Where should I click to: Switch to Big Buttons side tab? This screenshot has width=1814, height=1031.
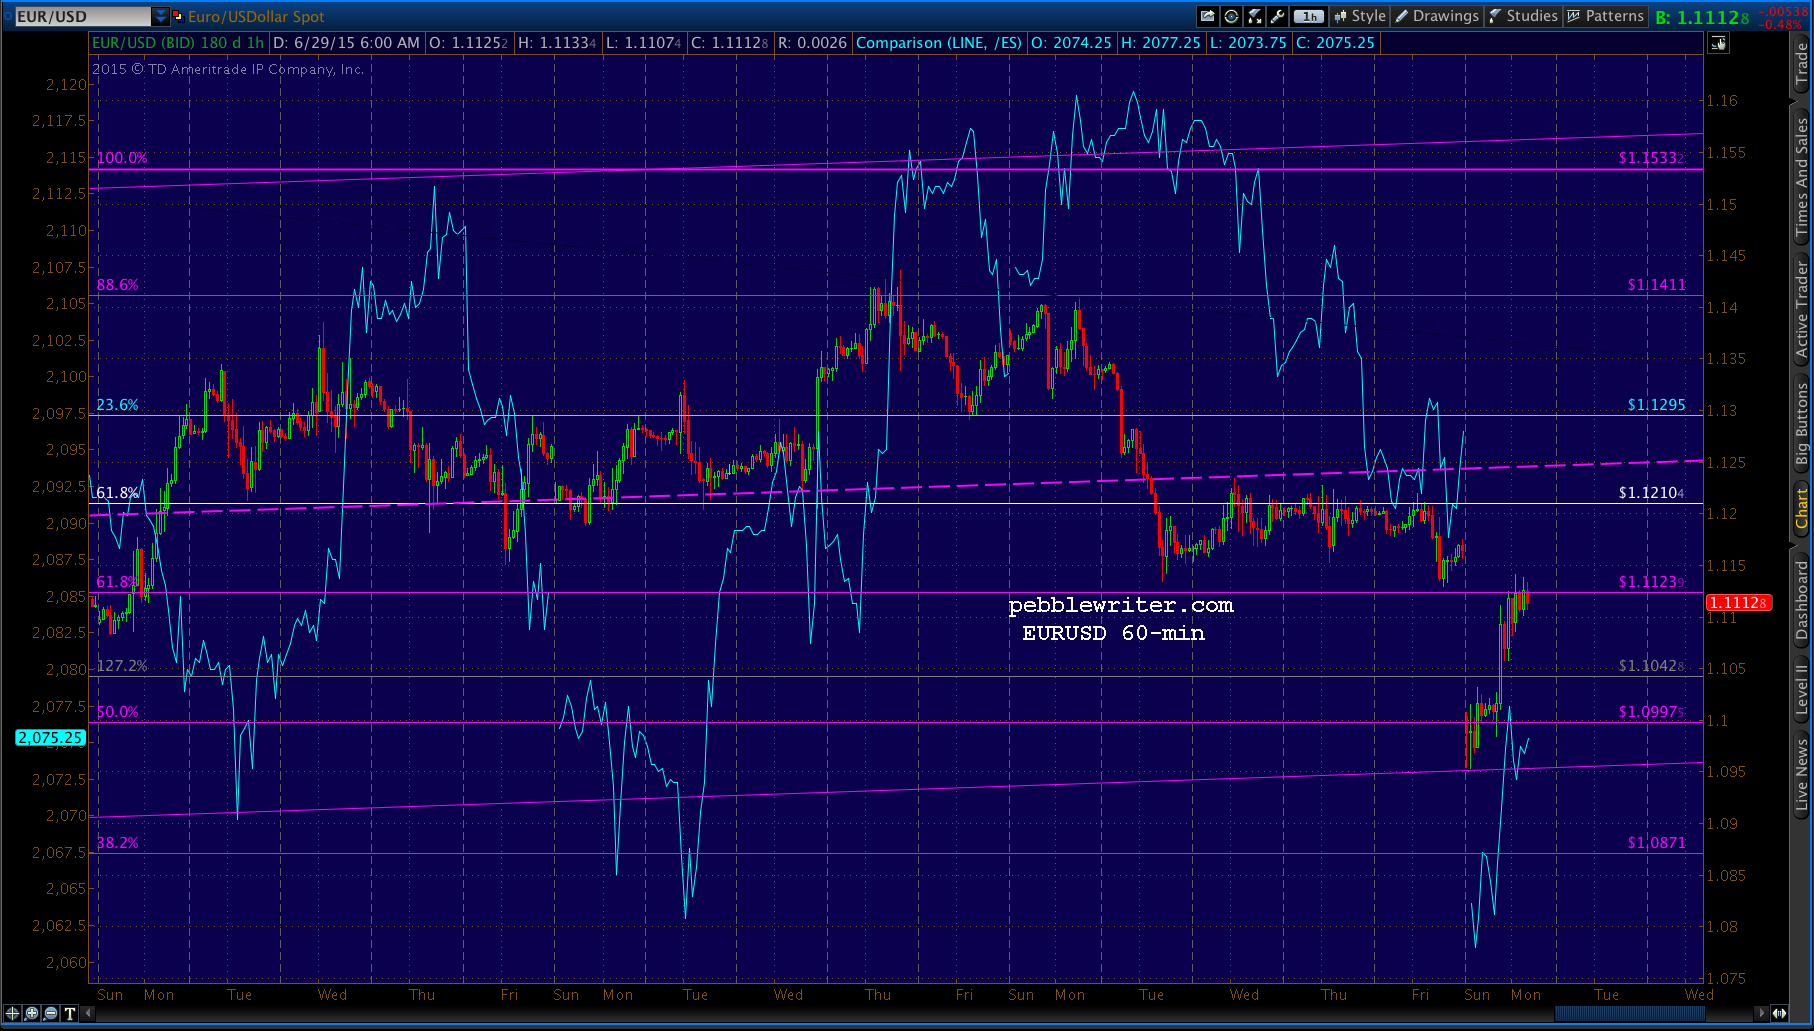coord(1802,425)
